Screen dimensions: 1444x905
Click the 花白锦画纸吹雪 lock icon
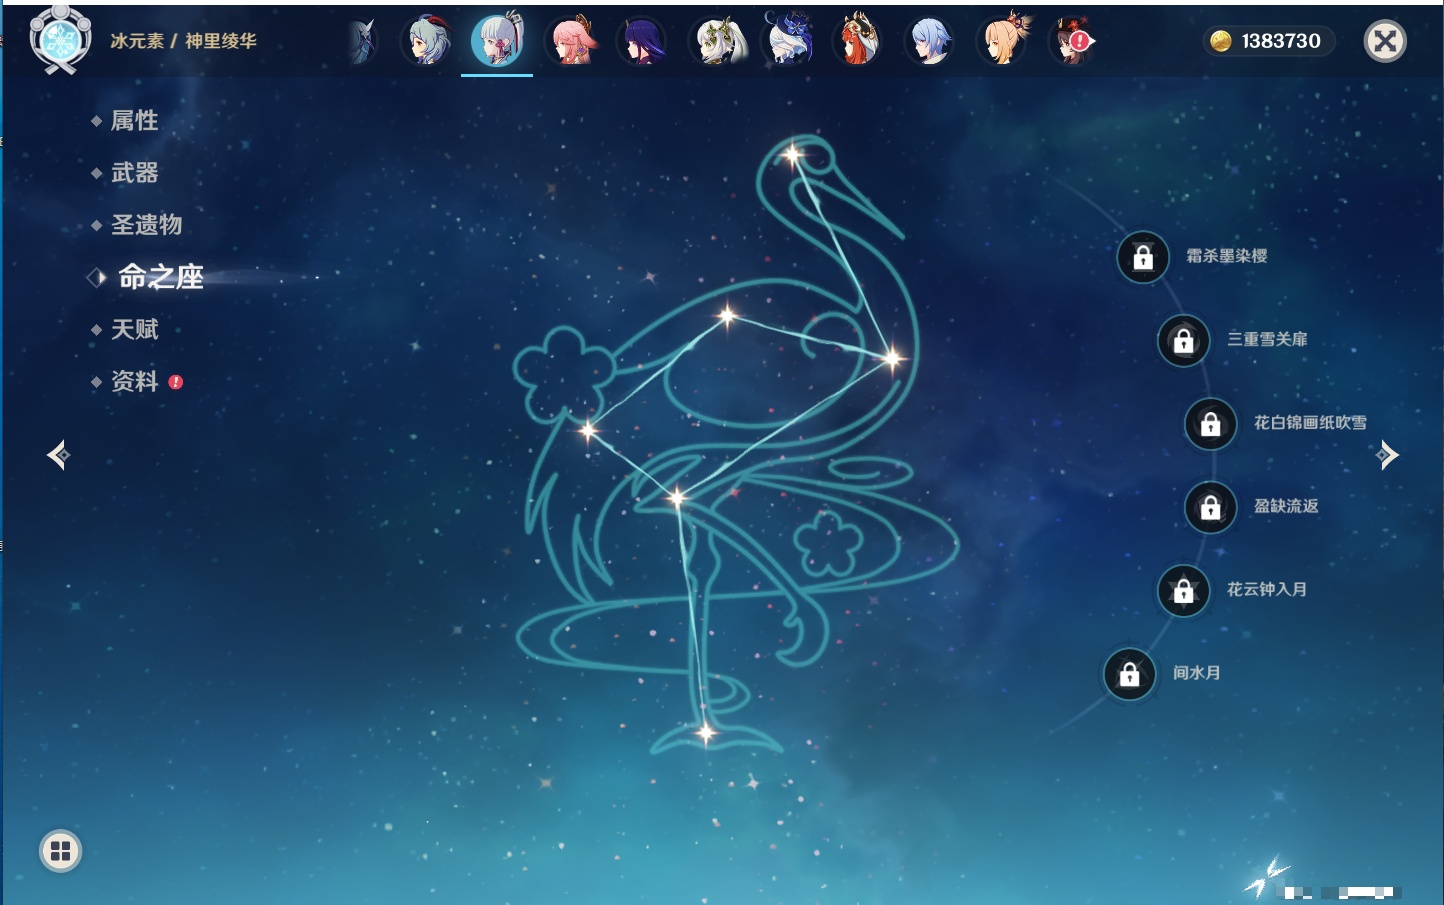click(1210, 424)
